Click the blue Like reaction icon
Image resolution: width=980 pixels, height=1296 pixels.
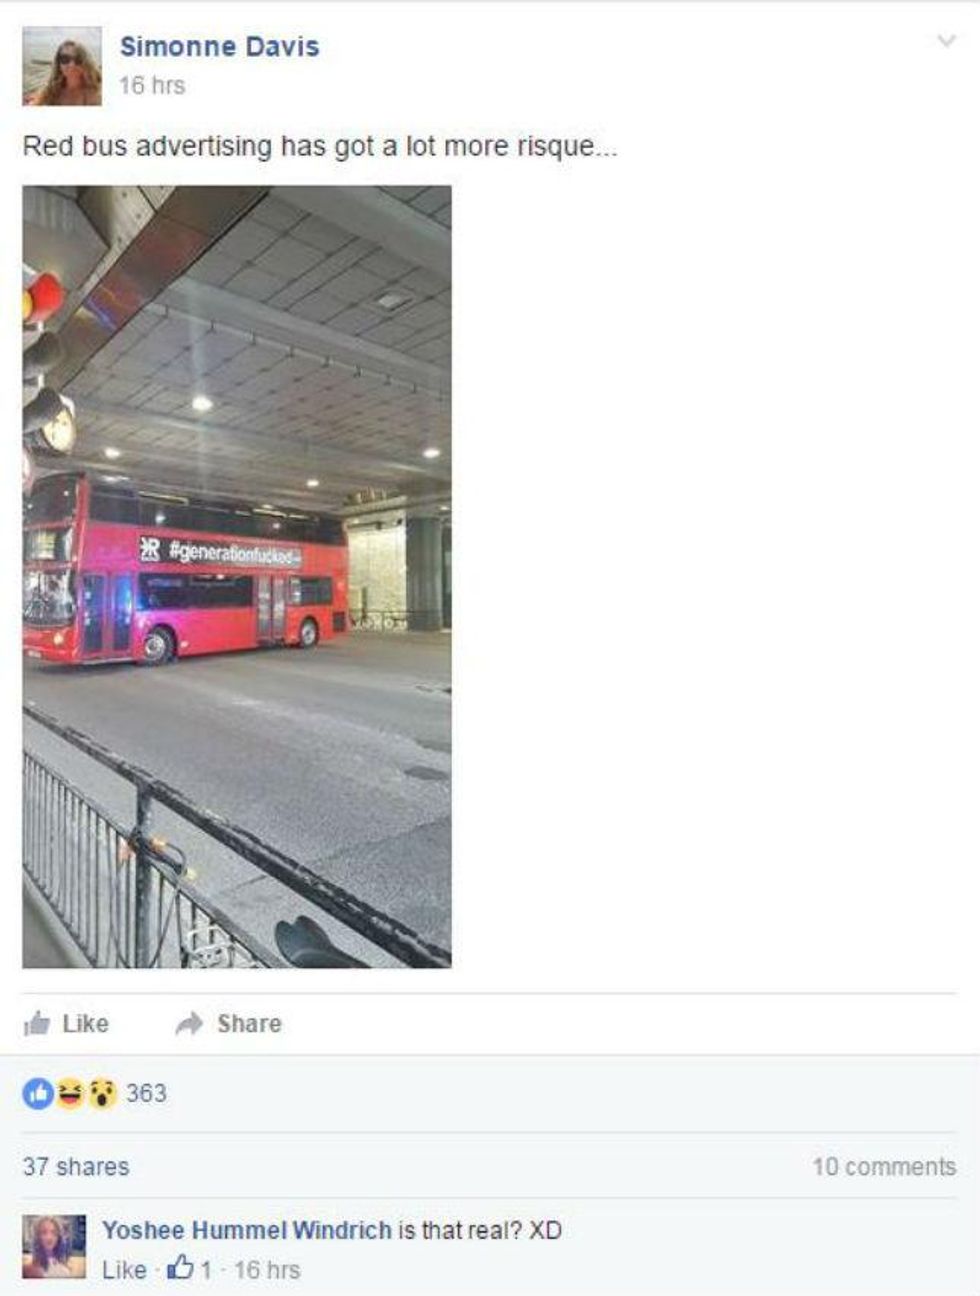click(x=38, y=1093)
